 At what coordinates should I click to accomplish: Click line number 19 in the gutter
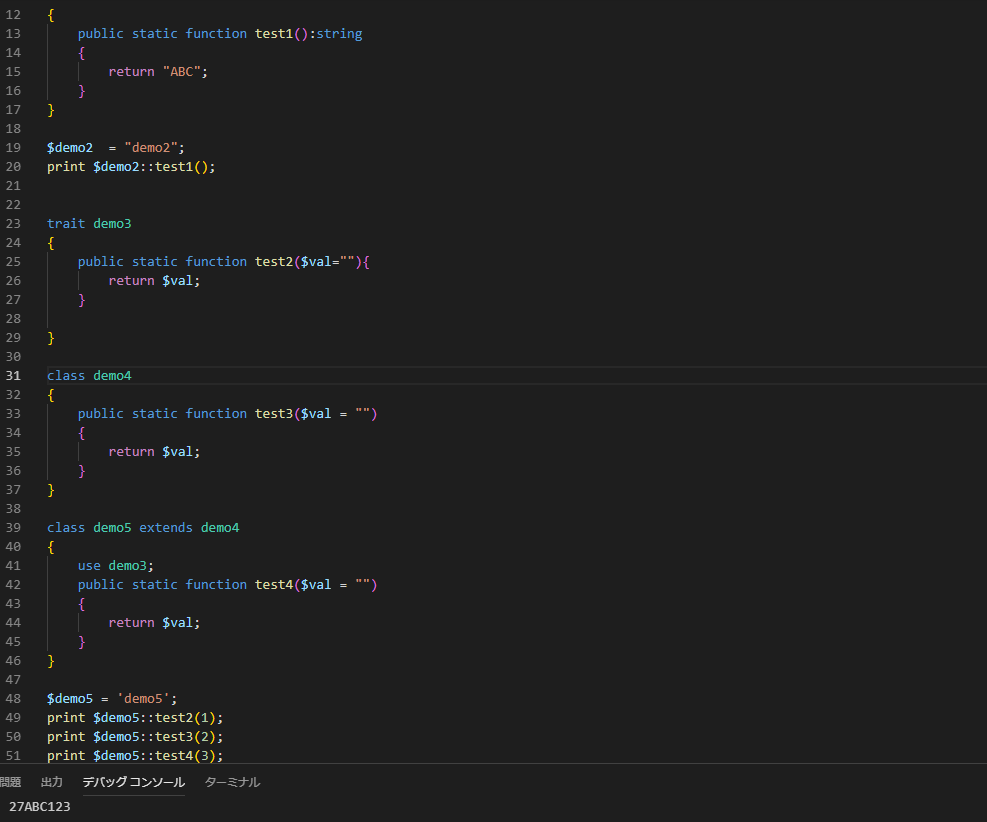tap(13, 148)
